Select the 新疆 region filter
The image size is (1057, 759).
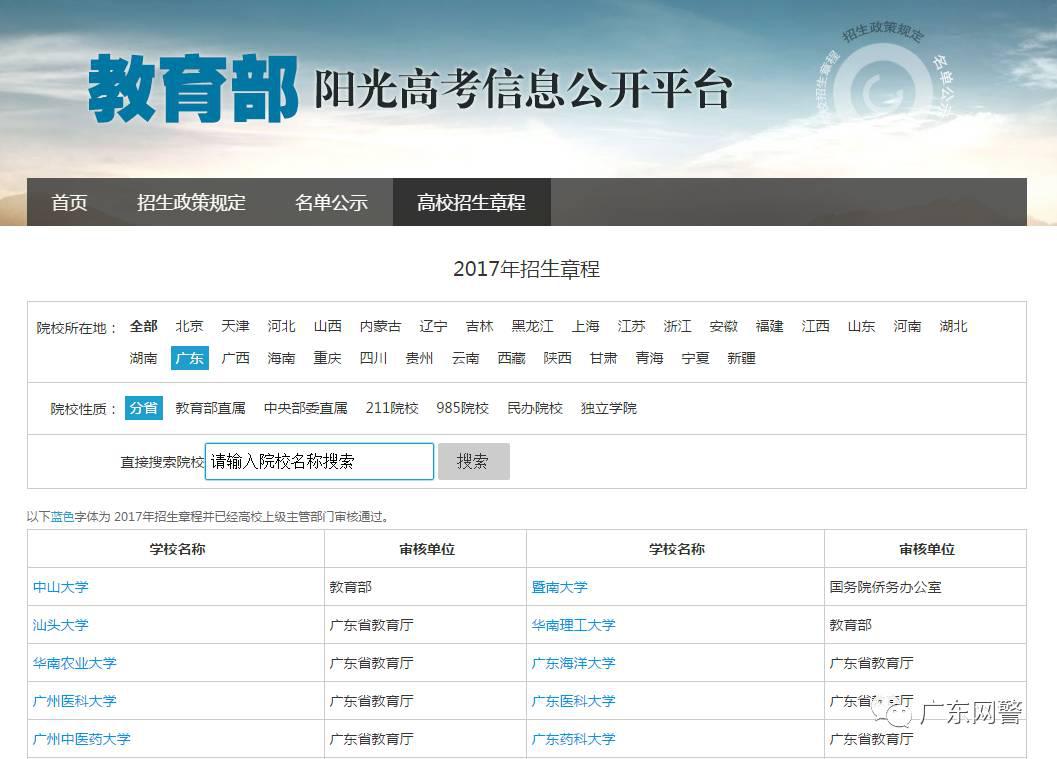pos(741,358)
